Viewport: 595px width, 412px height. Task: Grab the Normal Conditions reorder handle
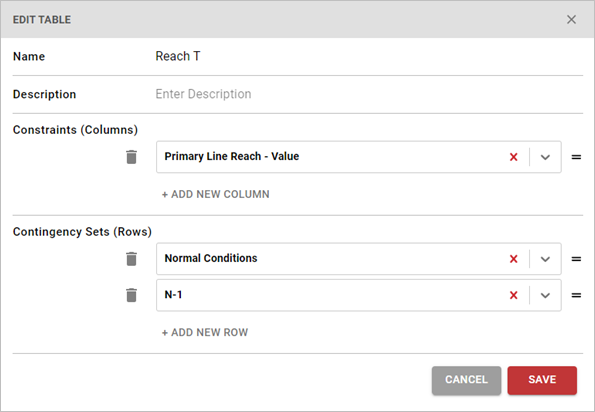[576, 259]
